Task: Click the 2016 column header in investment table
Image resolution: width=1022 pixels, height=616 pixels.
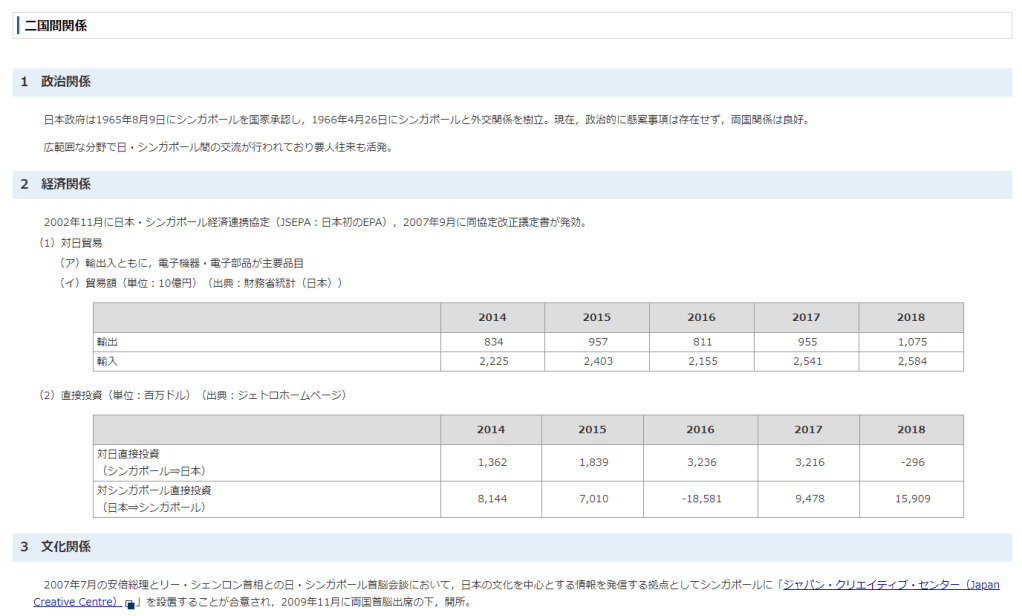Action: 700,430
